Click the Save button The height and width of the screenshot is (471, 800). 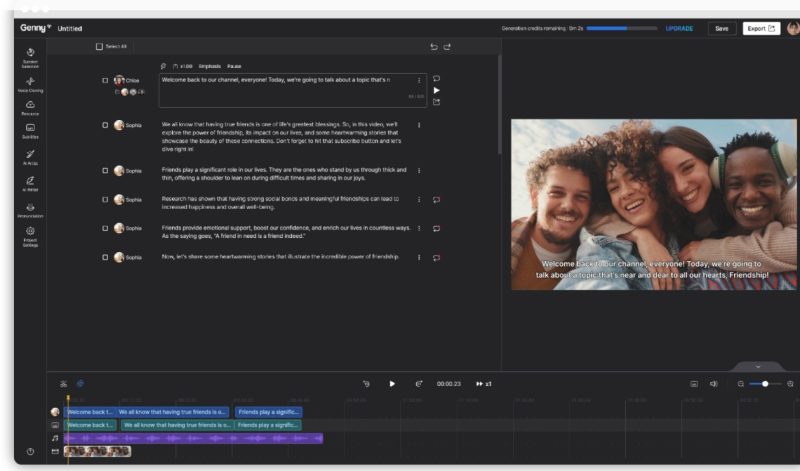(721, 28)
